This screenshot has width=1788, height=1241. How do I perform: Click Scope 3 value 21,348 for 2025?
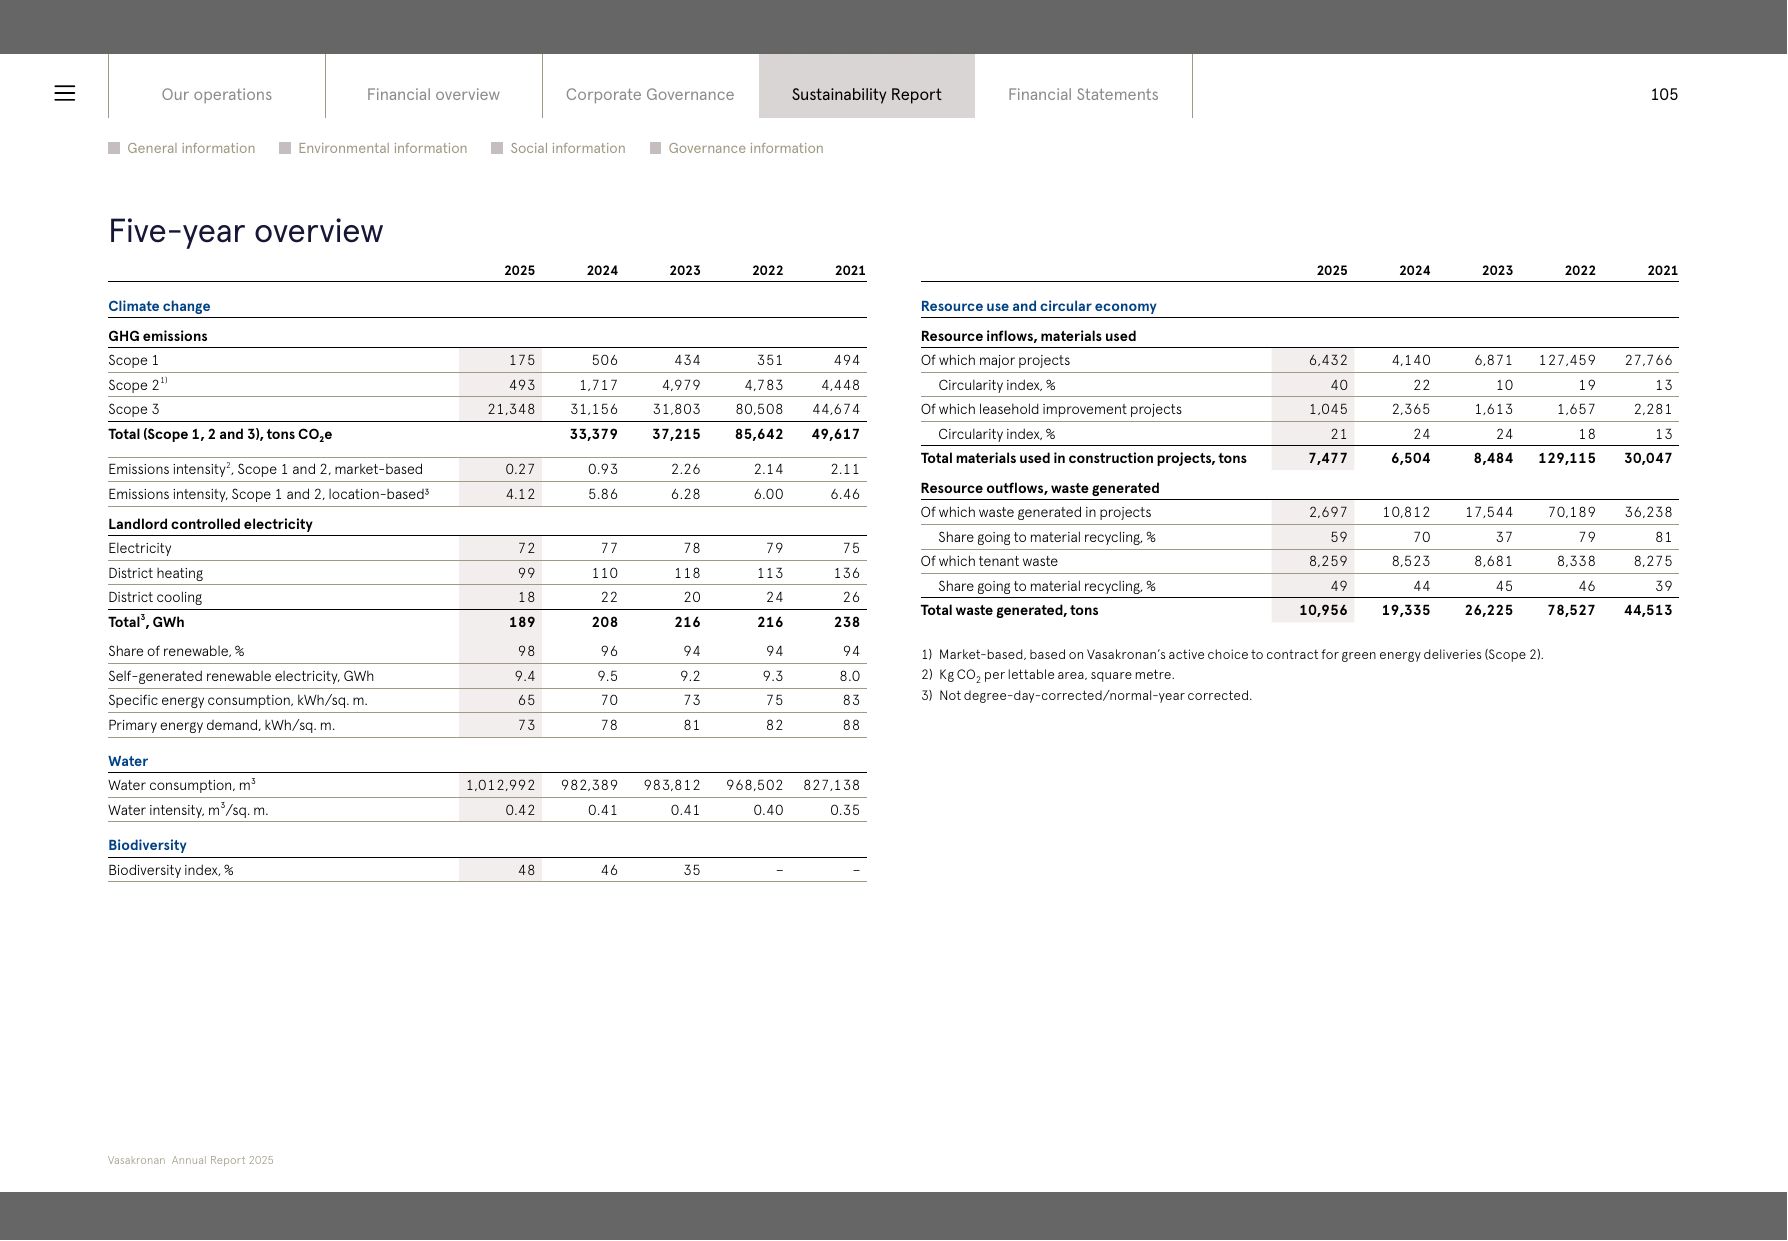point(511,409)
